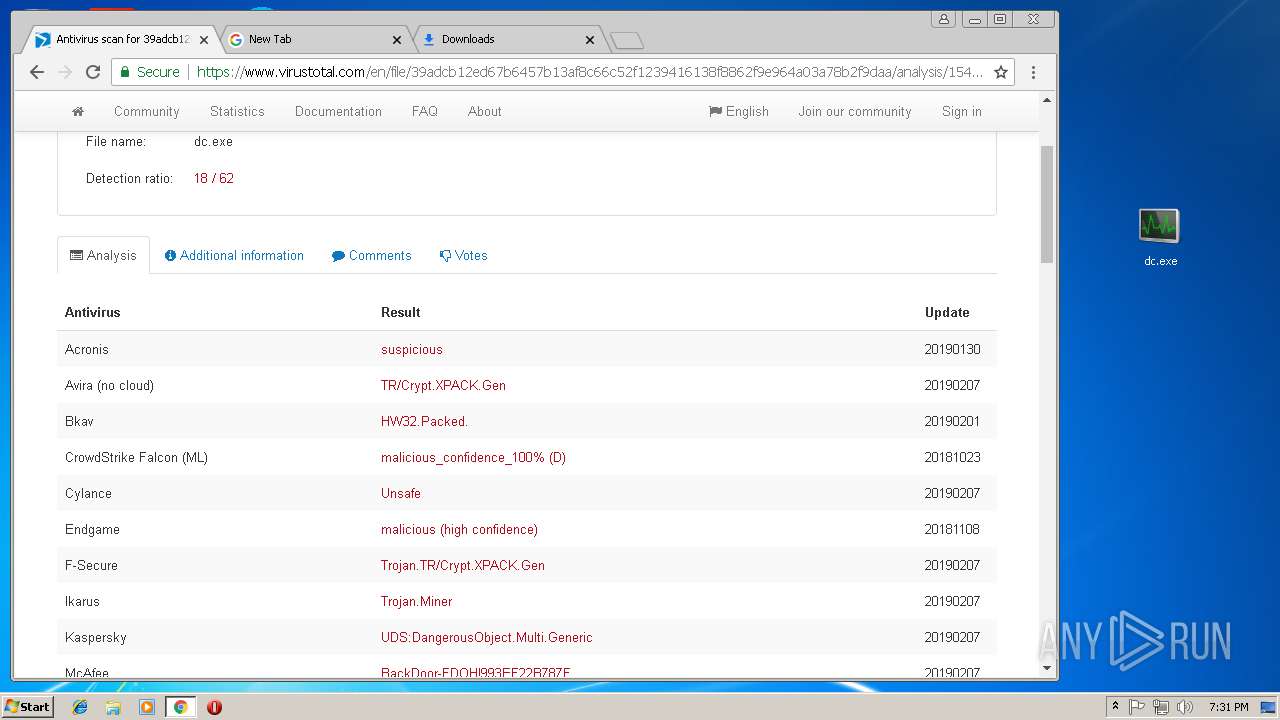
Task: Click the Antivirus column header
Action: [92, 313]
